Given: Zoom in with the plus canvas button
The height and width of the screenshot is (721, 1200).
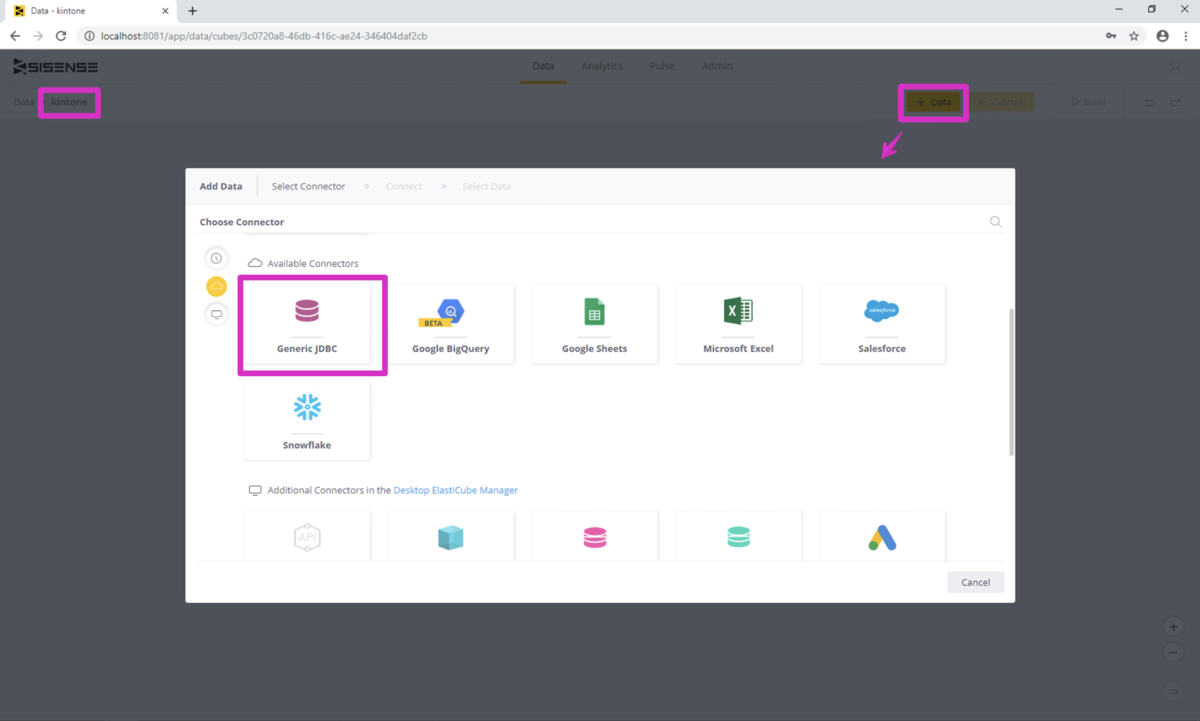Looking at the screenshot, I should tap(1174, 627).
